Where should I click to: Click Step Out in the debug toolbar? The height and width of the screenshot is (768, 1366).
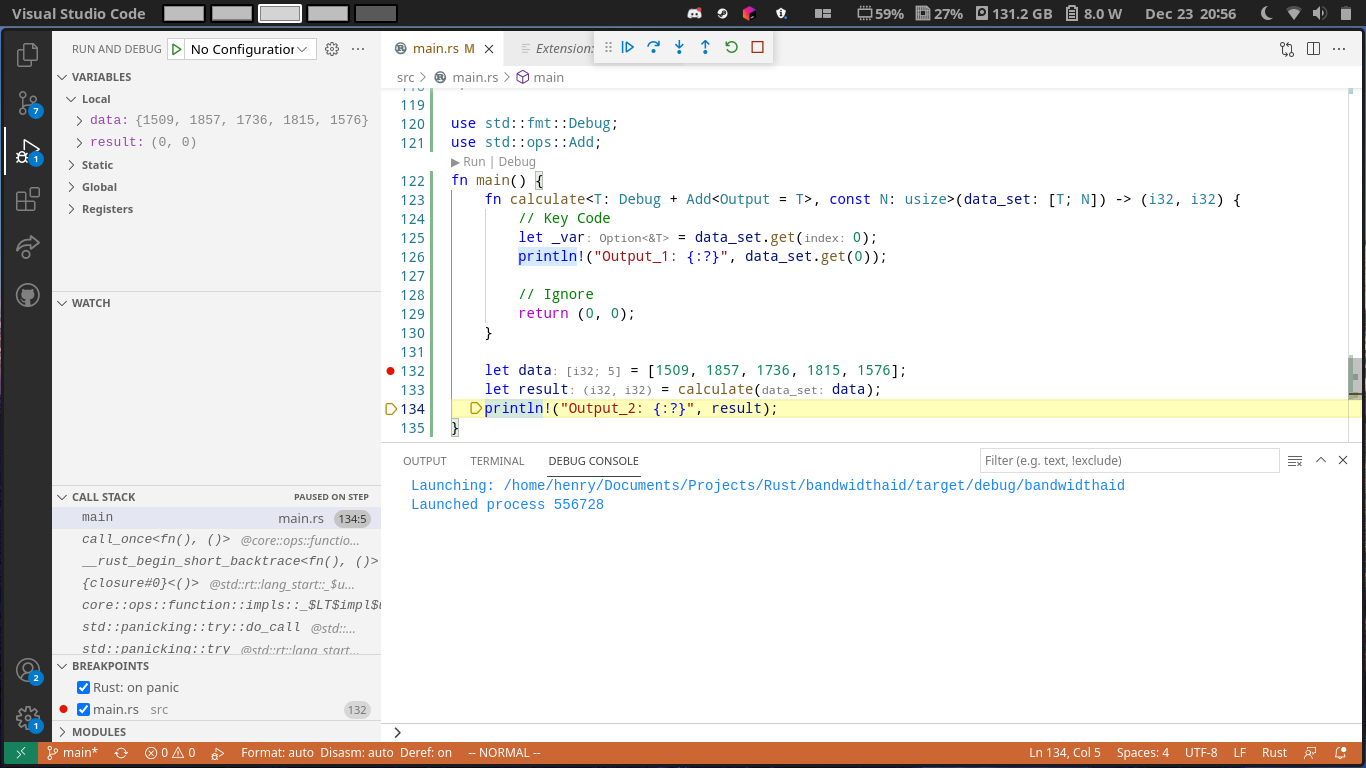coord(705,47)
